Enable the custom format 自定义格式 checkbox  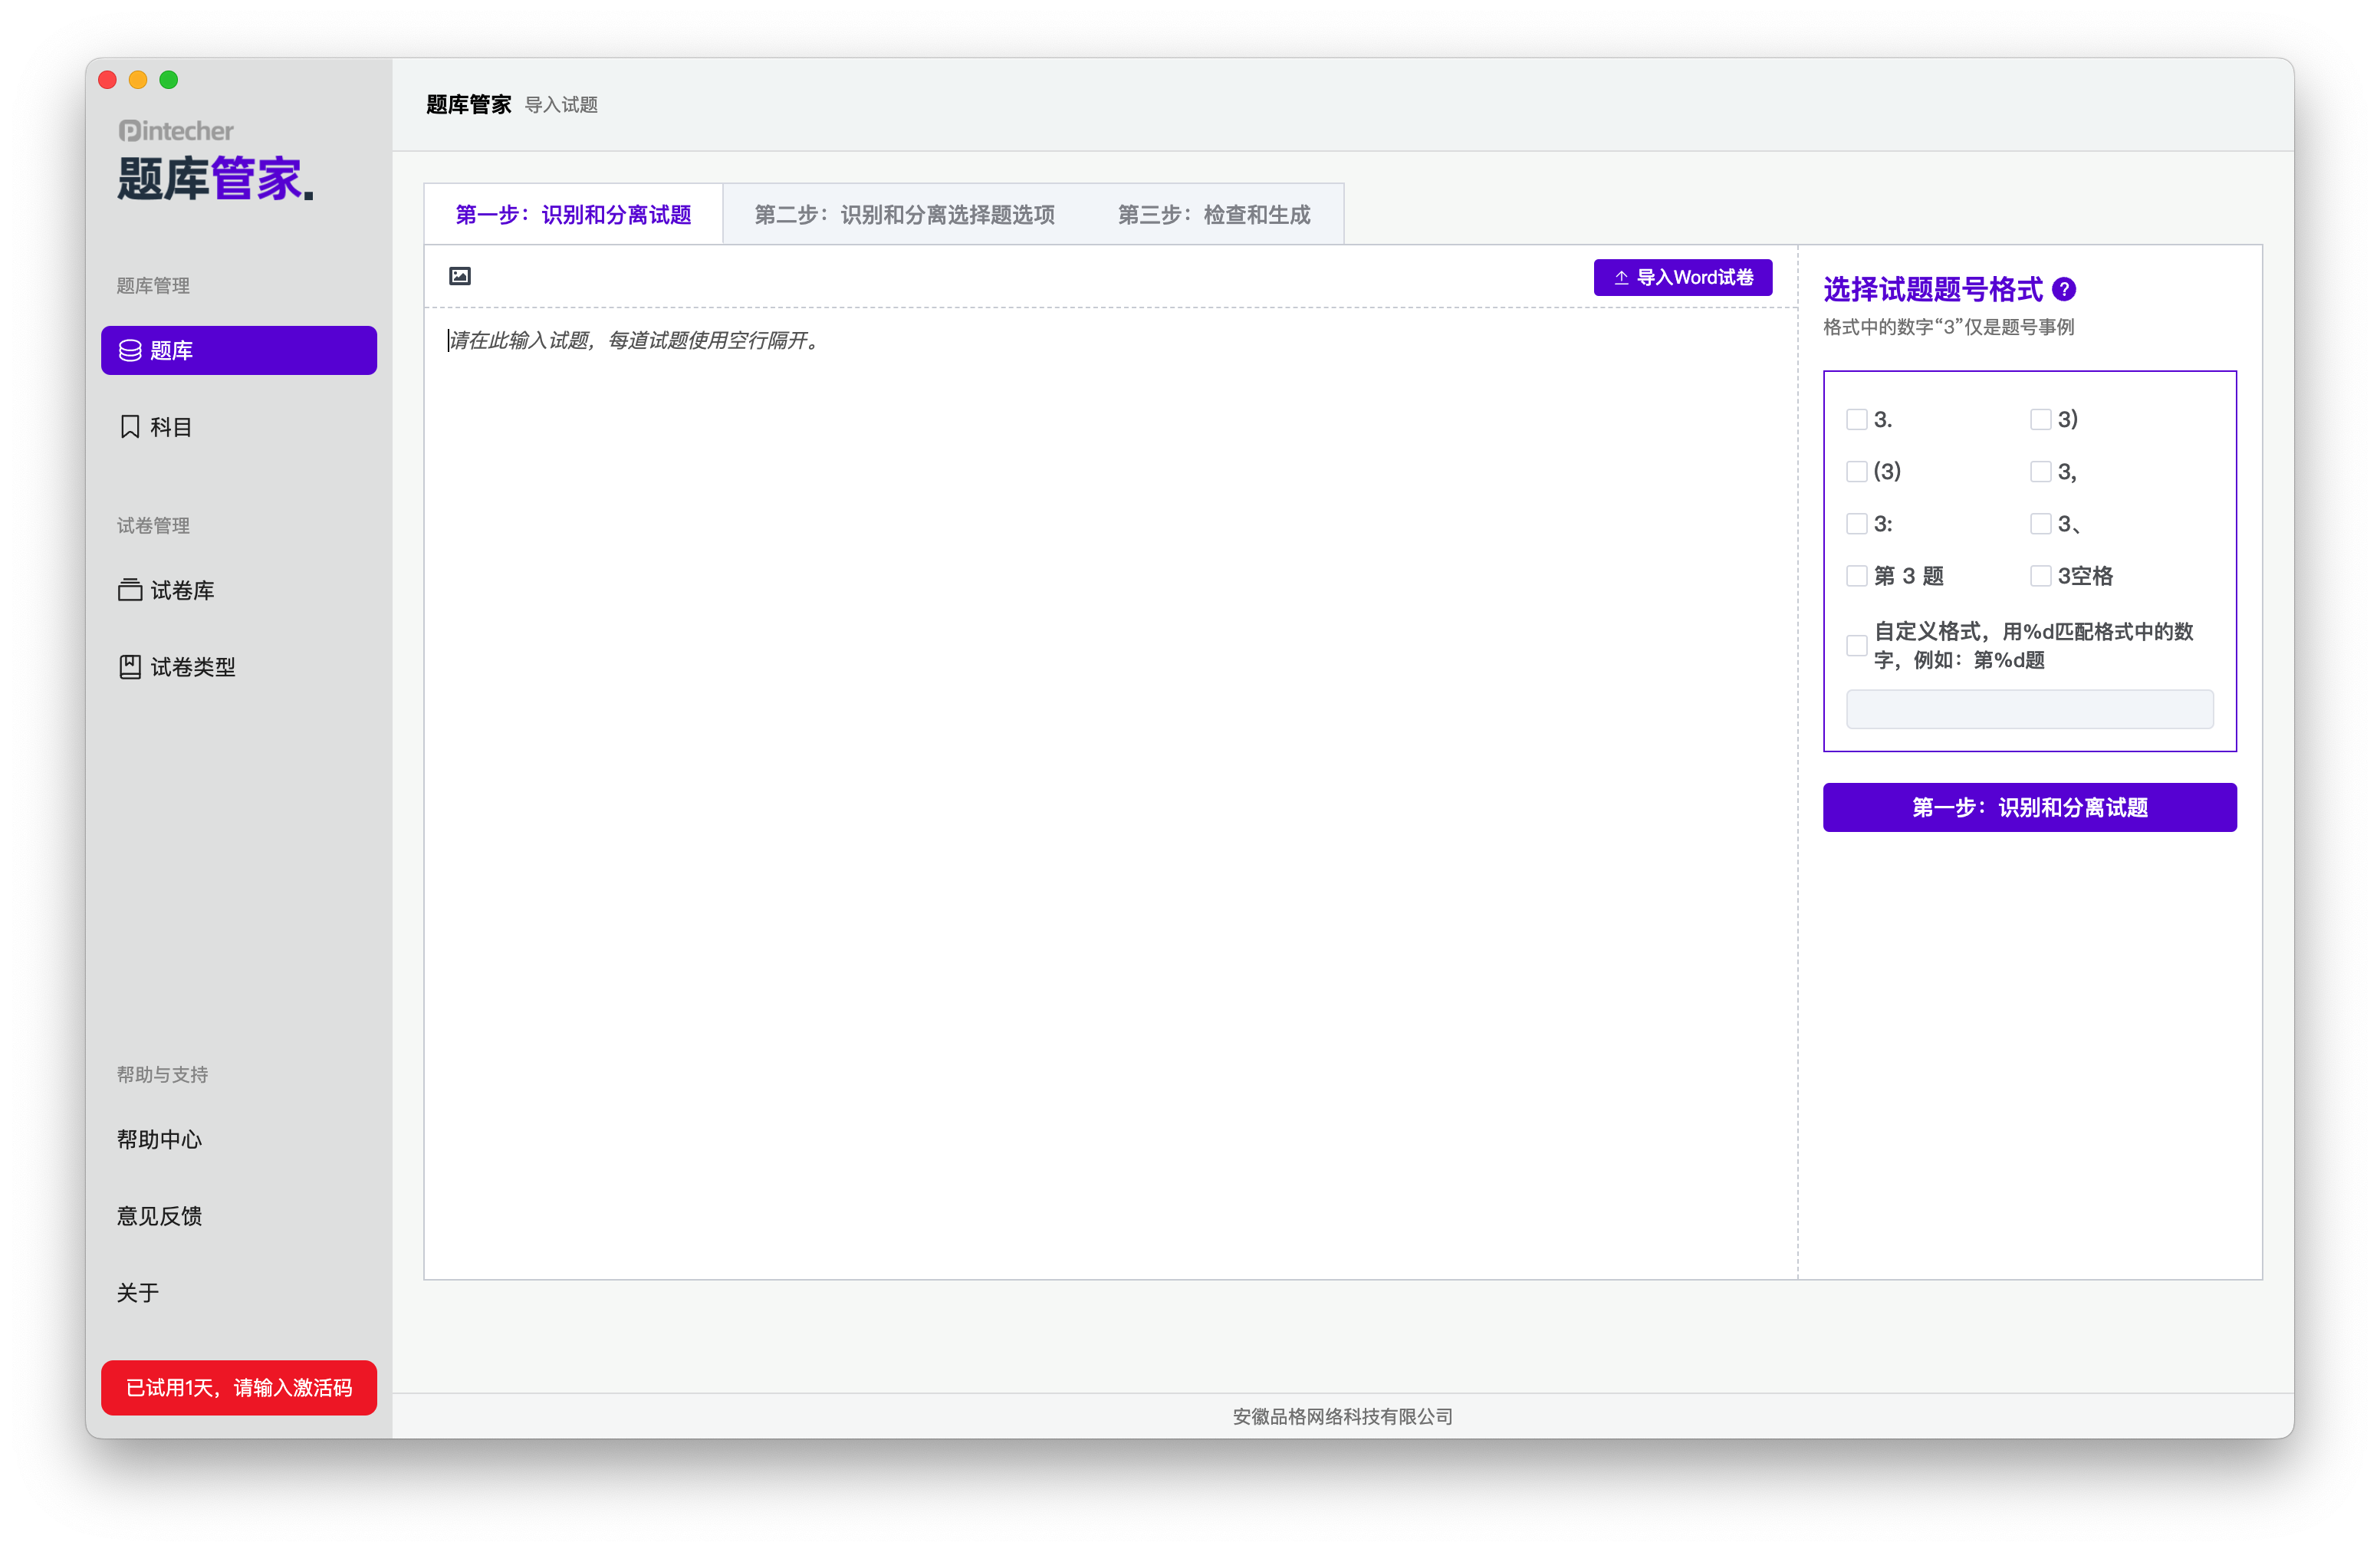click(1856, 646)
